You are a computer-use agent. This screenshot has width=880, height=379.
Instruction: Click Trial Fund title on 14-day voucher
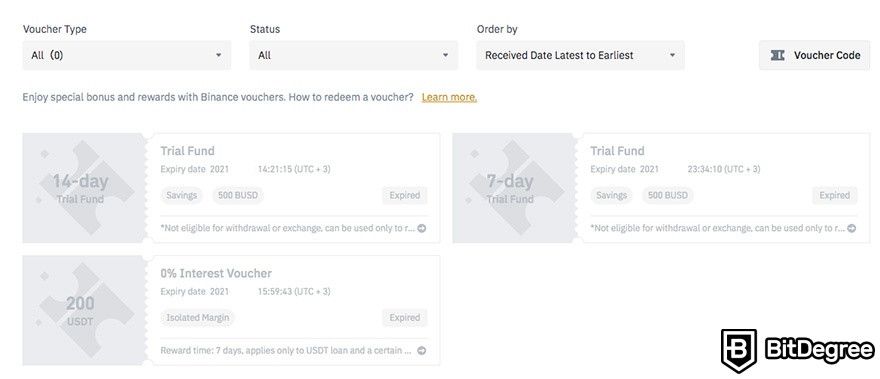coord(187,151)
